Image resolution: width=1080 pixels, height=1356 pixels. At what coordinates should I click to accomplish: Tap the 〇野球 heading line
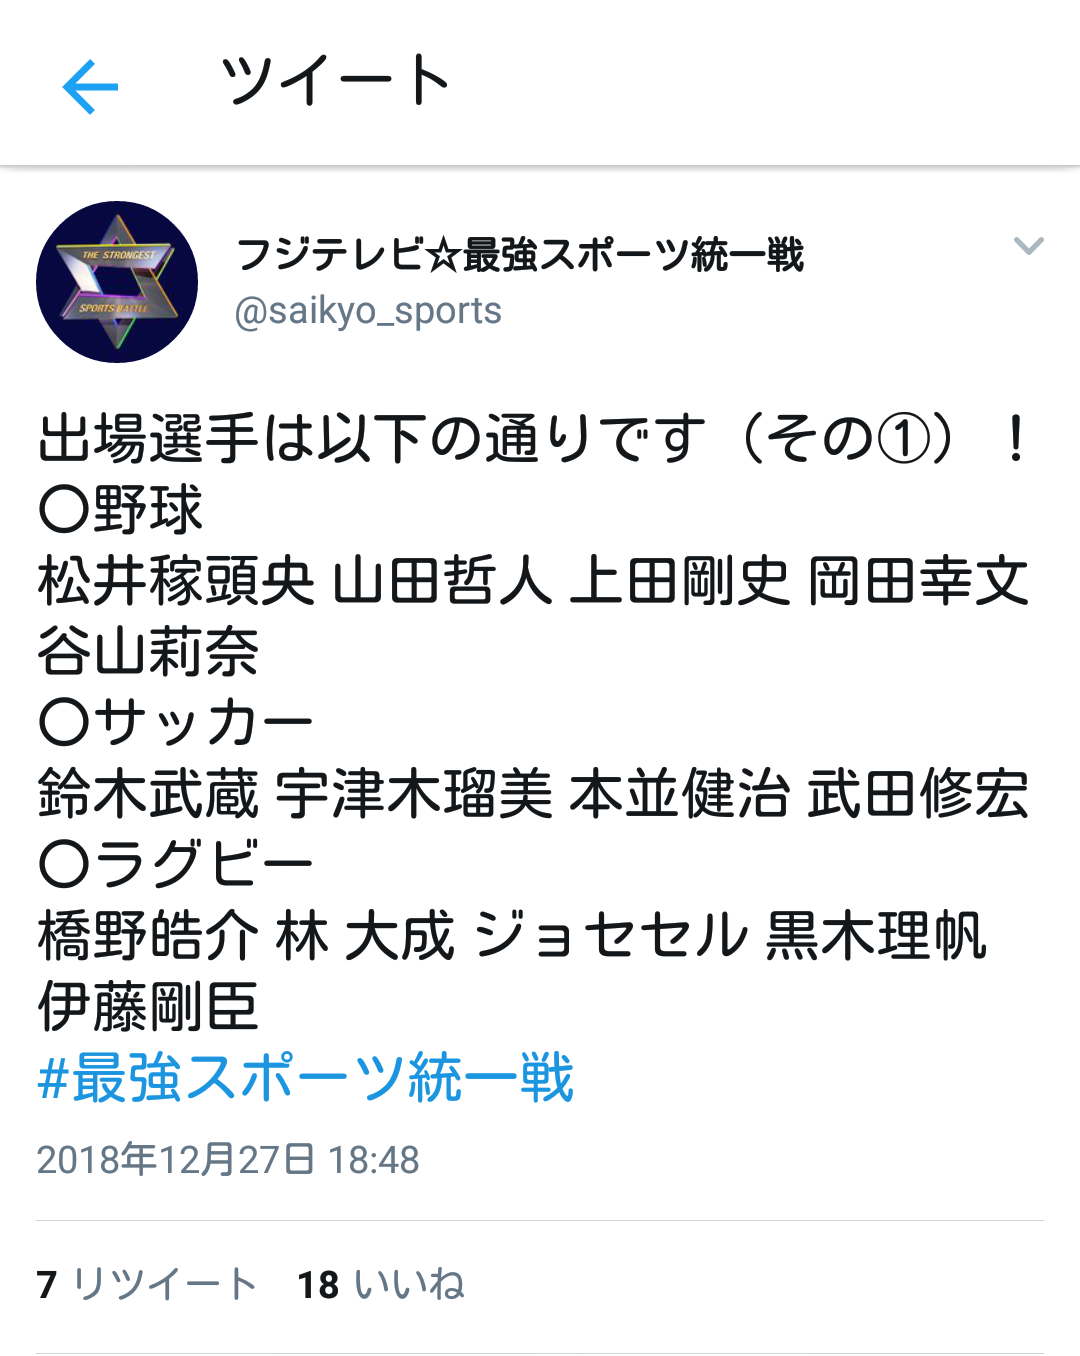(120, 510)
